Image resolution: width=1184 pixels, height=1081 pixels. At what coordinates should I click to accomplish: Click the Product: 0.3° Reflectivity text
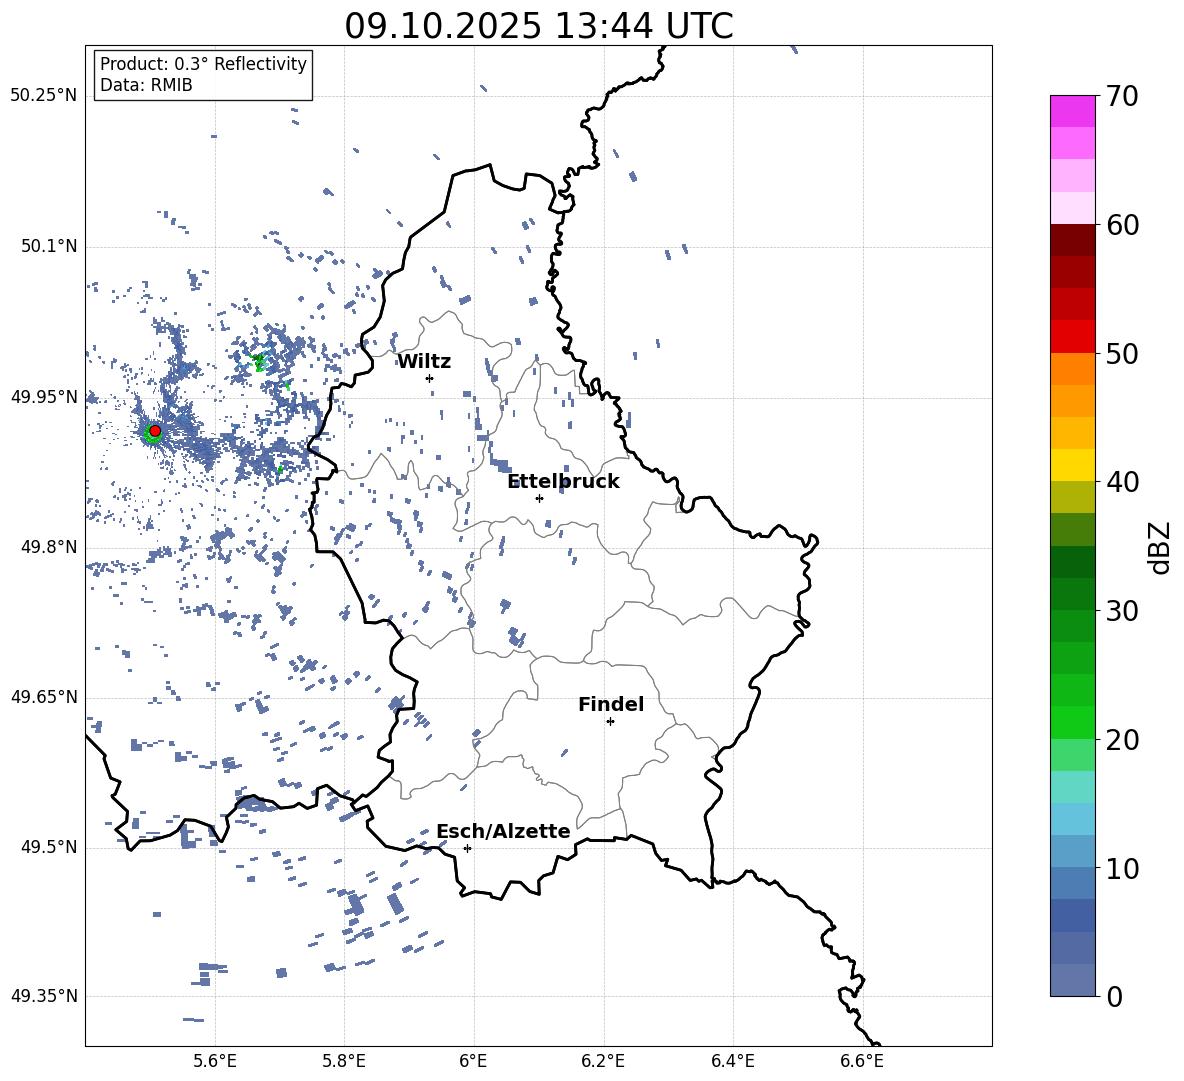coord(203,64)
